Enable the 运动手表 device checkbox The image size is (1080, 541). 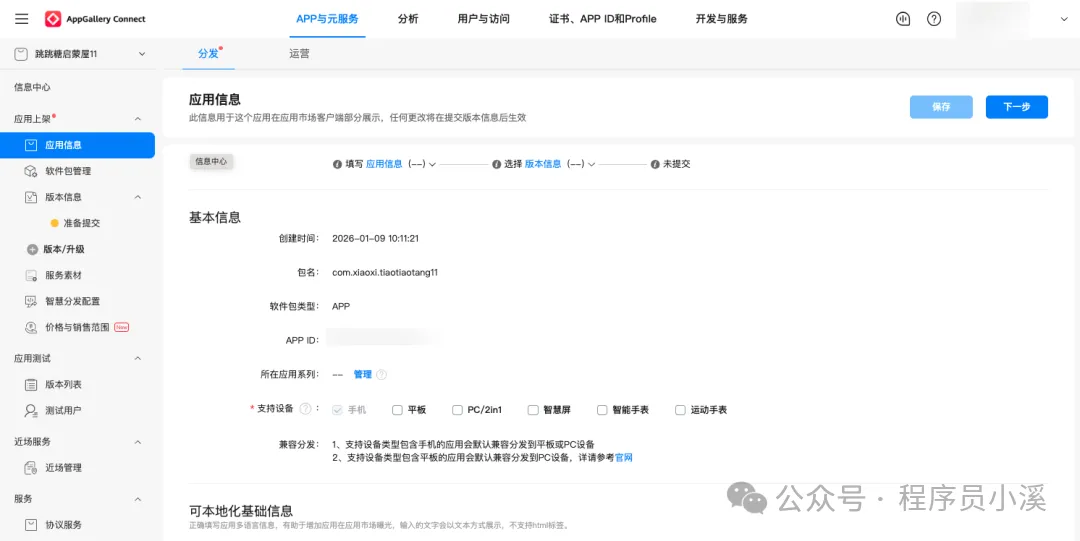(680, 410)
